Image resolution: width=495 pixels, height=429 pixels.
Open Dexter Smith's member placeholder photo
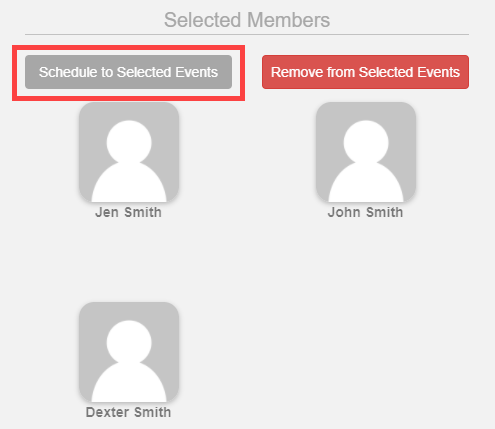coord(129,352)
